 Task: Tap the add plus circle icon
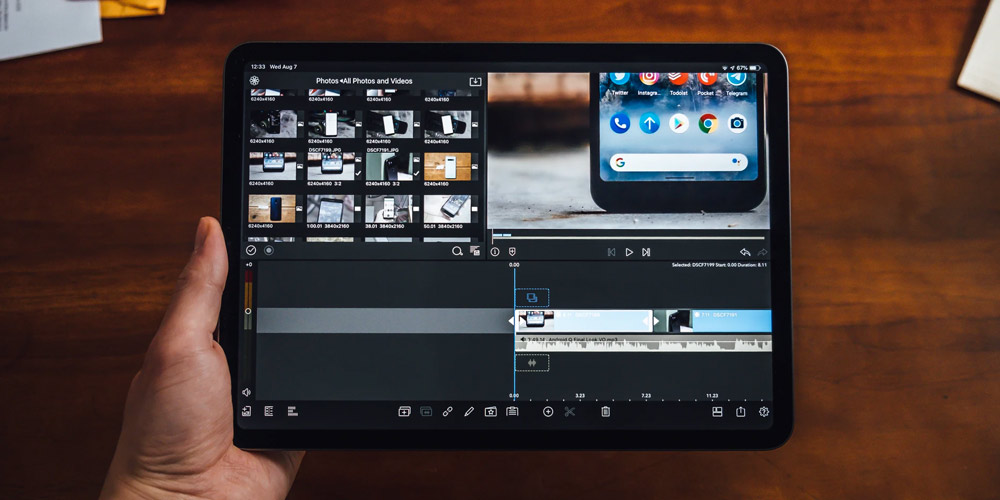548,411
